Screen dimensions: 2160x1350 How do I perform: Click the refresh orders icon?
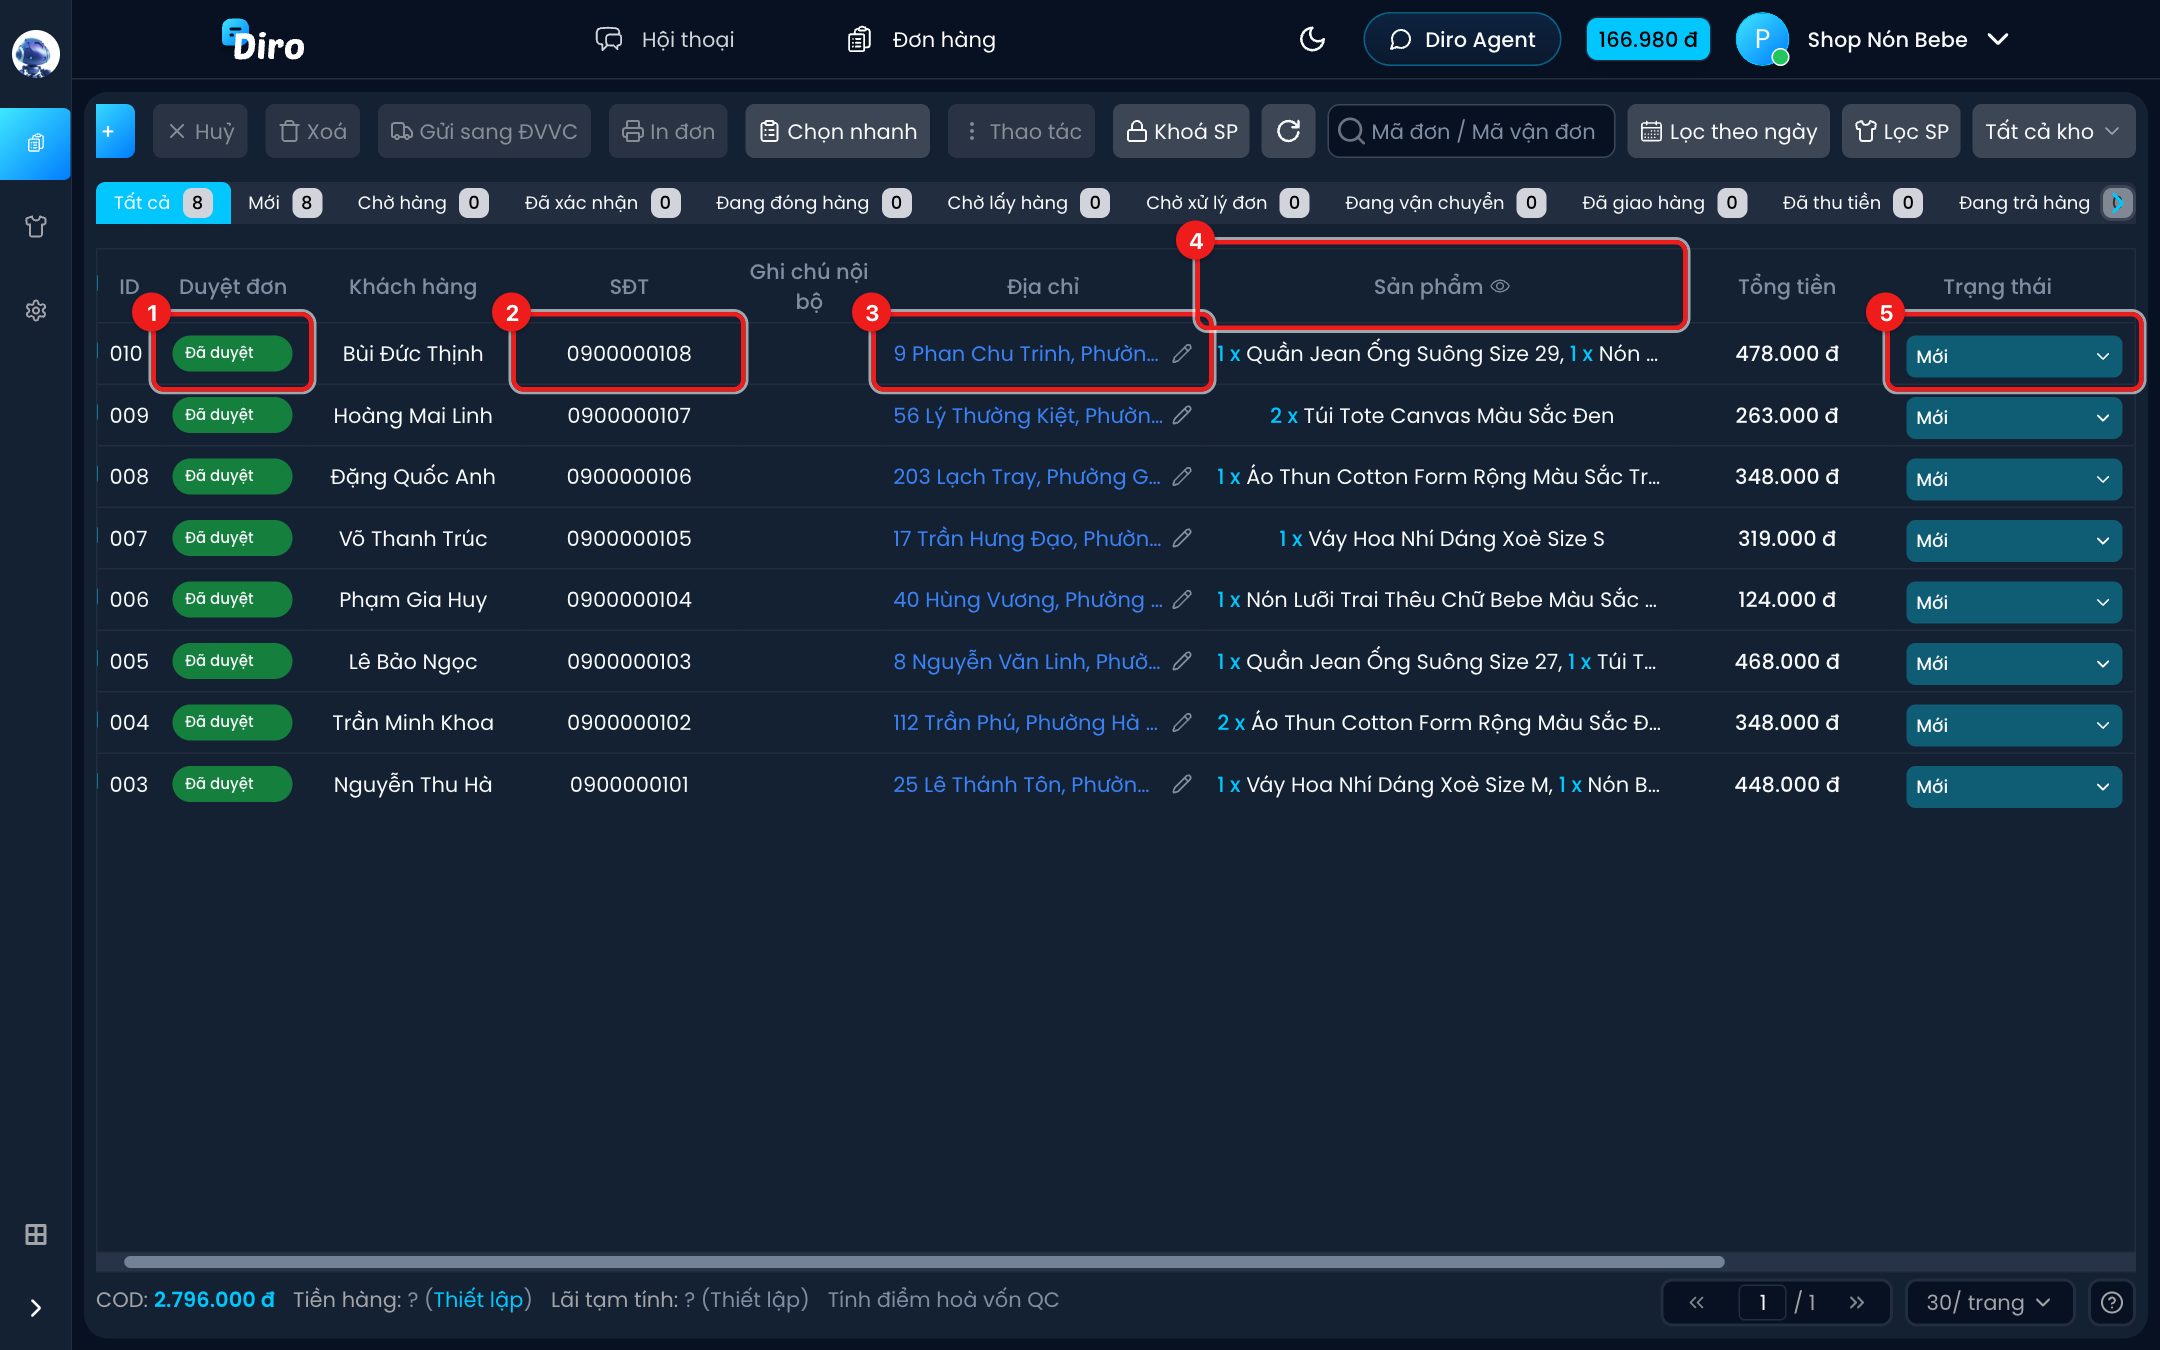1288,131
